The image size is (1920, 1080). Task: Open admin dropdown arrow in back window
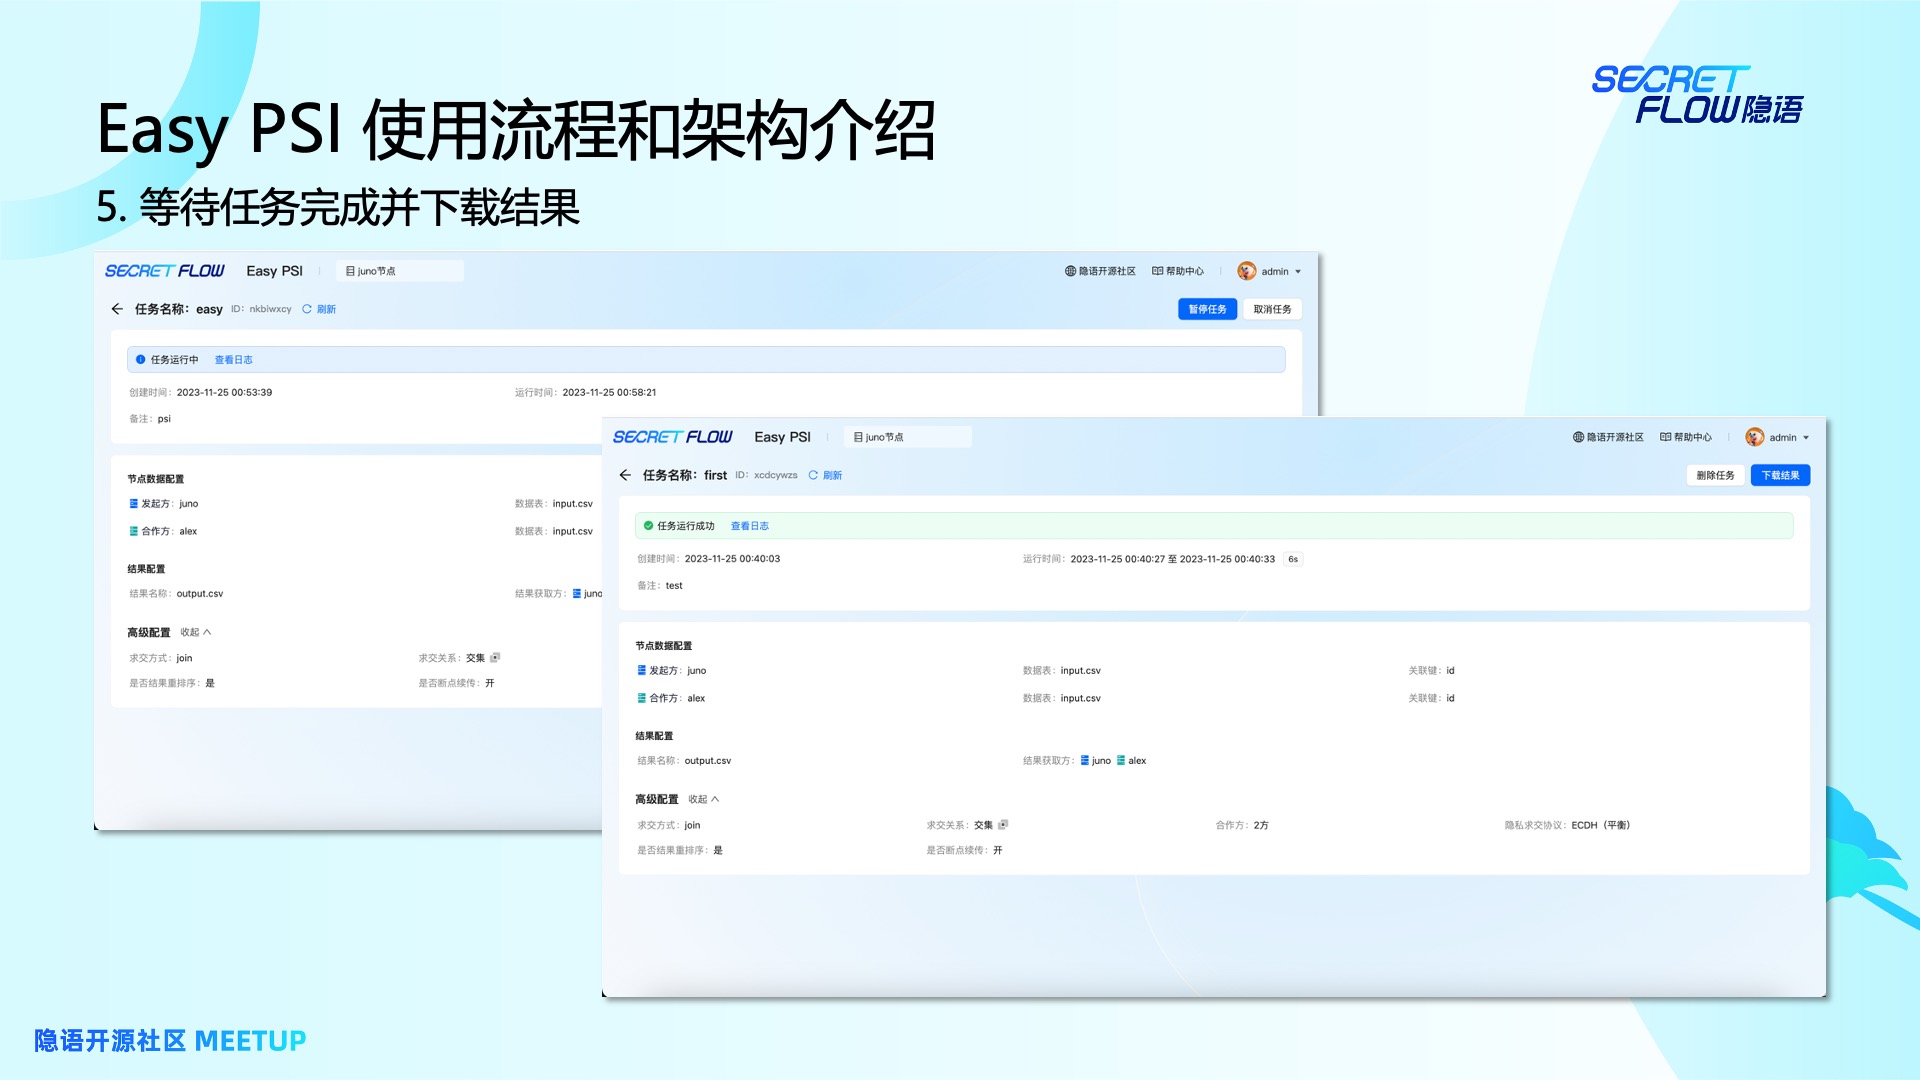click(1298, 272)
